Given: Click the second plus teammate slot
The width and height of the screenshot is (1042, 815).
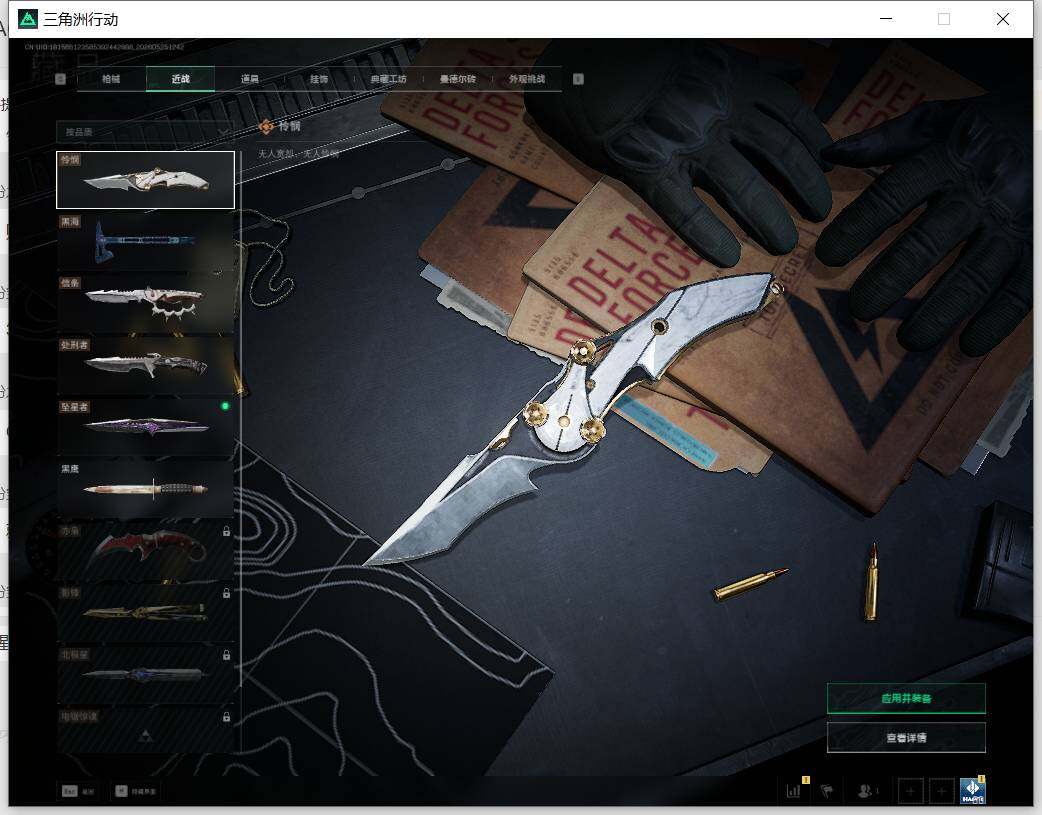Looking at the screenshot, I should tap(941, 791).
